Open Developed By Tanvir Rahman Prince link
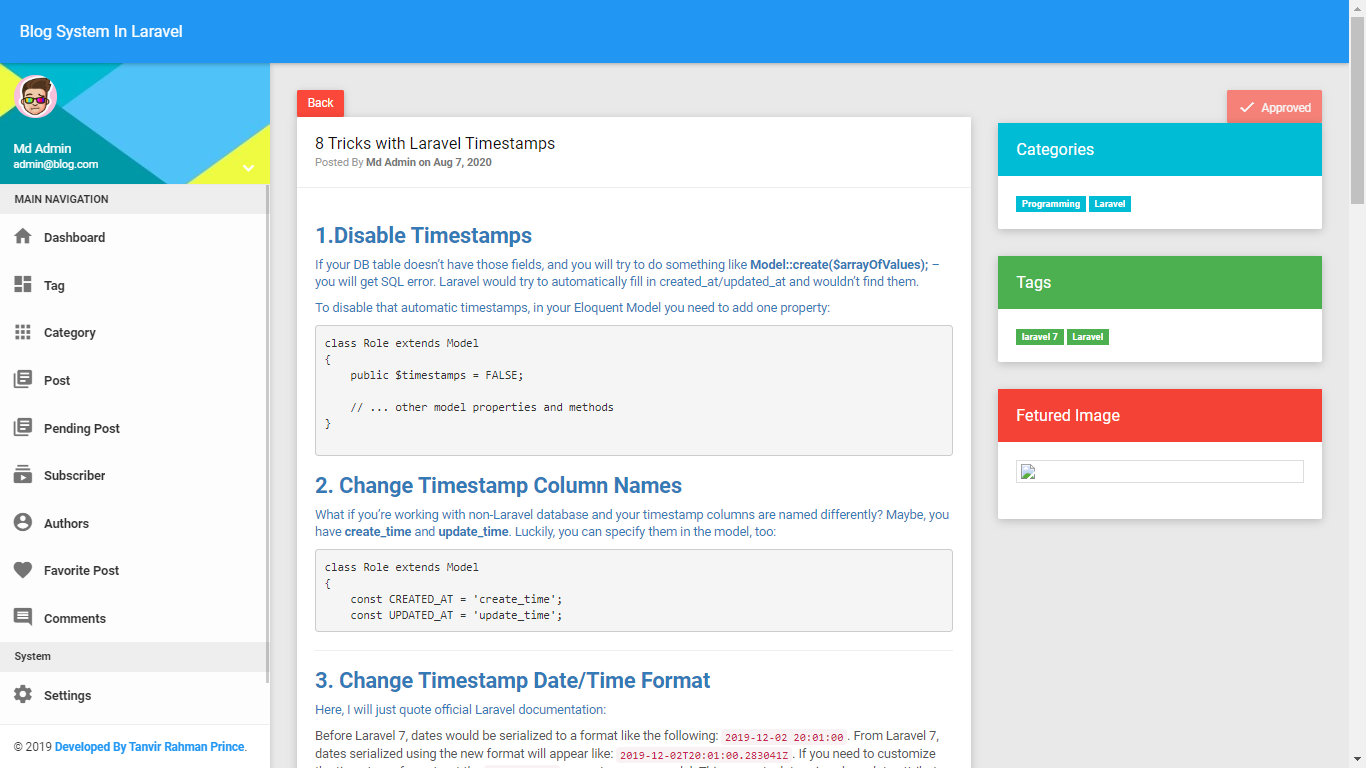Screen dimensions: 1366x768 tap(150, 747)
